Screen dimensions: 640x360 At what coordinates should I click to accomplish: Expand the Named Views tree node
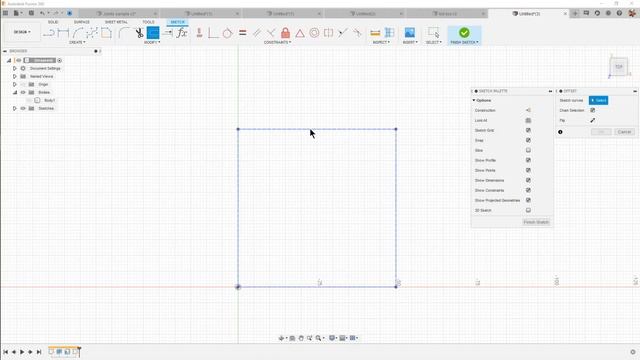point(15,76)
